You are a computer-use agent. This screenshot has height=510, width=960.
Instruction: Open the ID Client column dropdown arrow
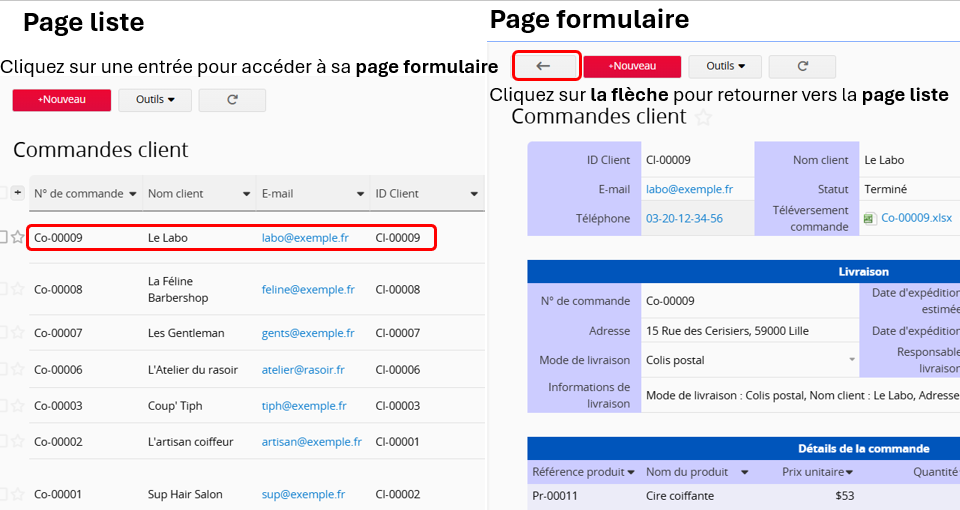coord(474,194)
